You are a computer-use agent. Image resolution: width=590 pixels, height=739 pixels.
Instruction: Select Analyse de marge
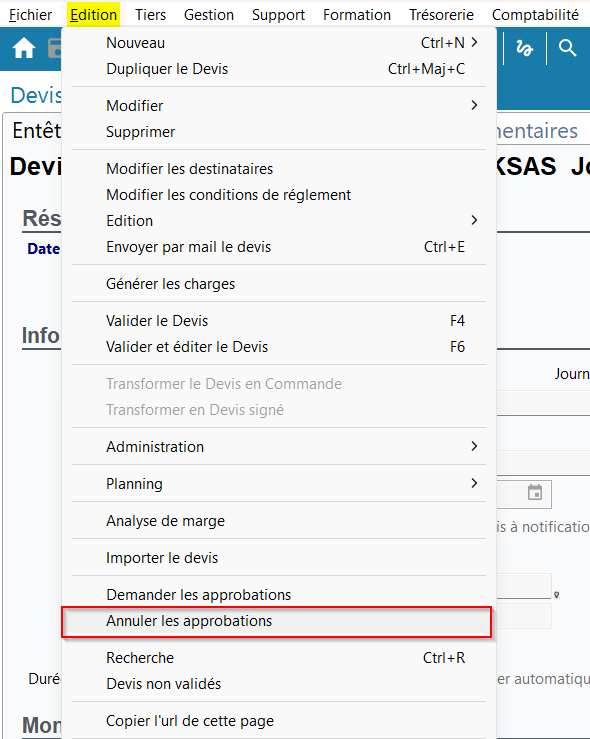[279, 521]
